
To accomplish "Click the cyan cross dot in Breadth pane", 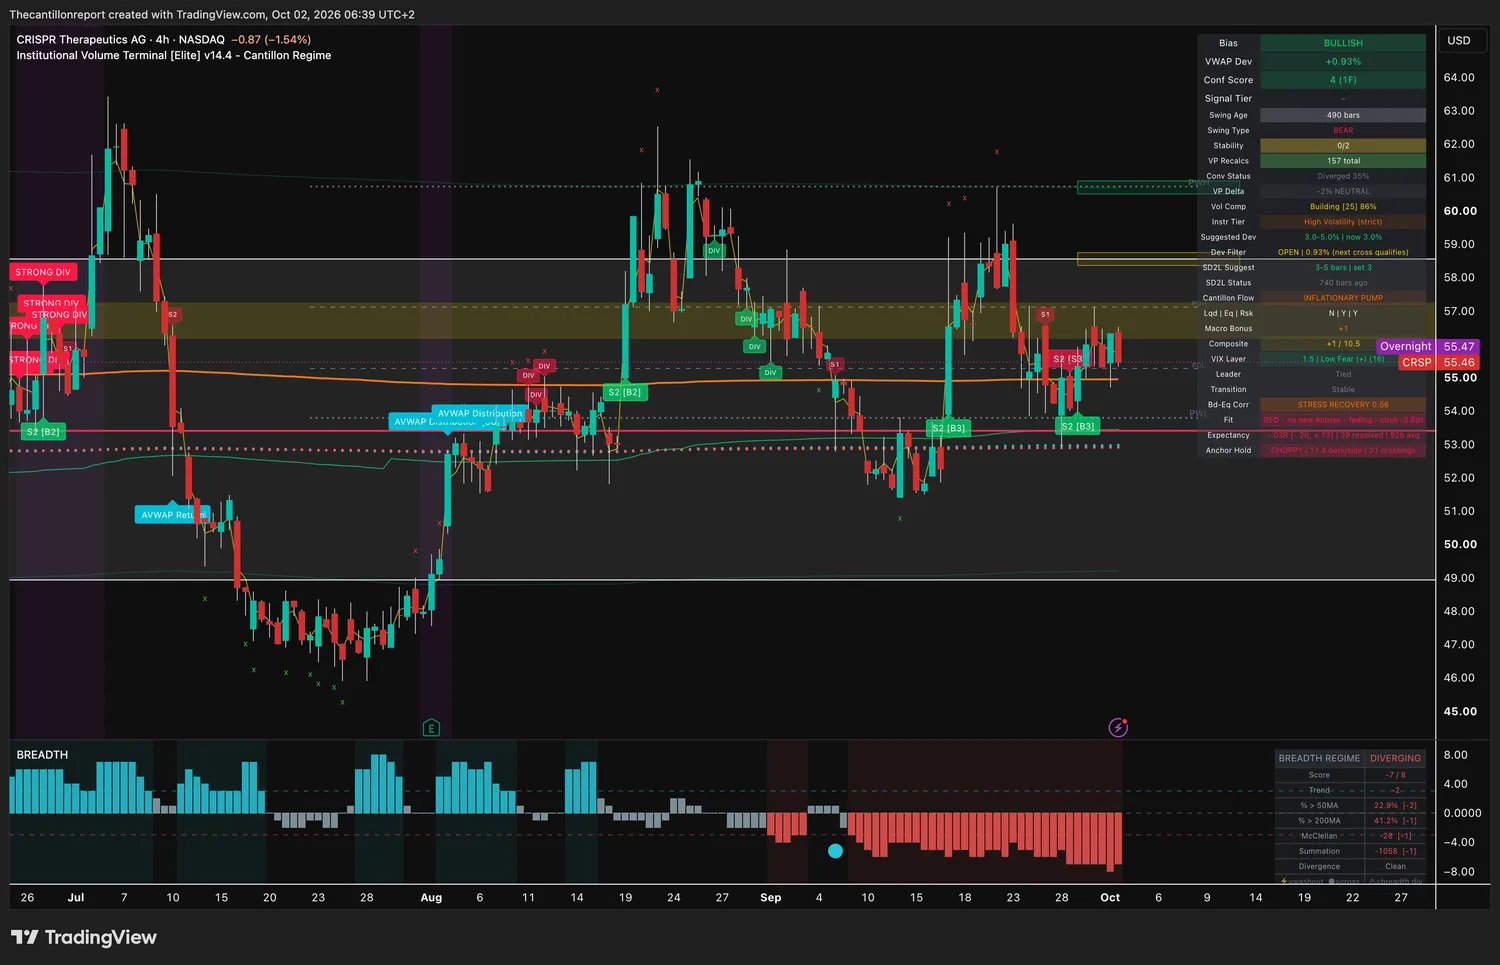I will coord(835,851).
